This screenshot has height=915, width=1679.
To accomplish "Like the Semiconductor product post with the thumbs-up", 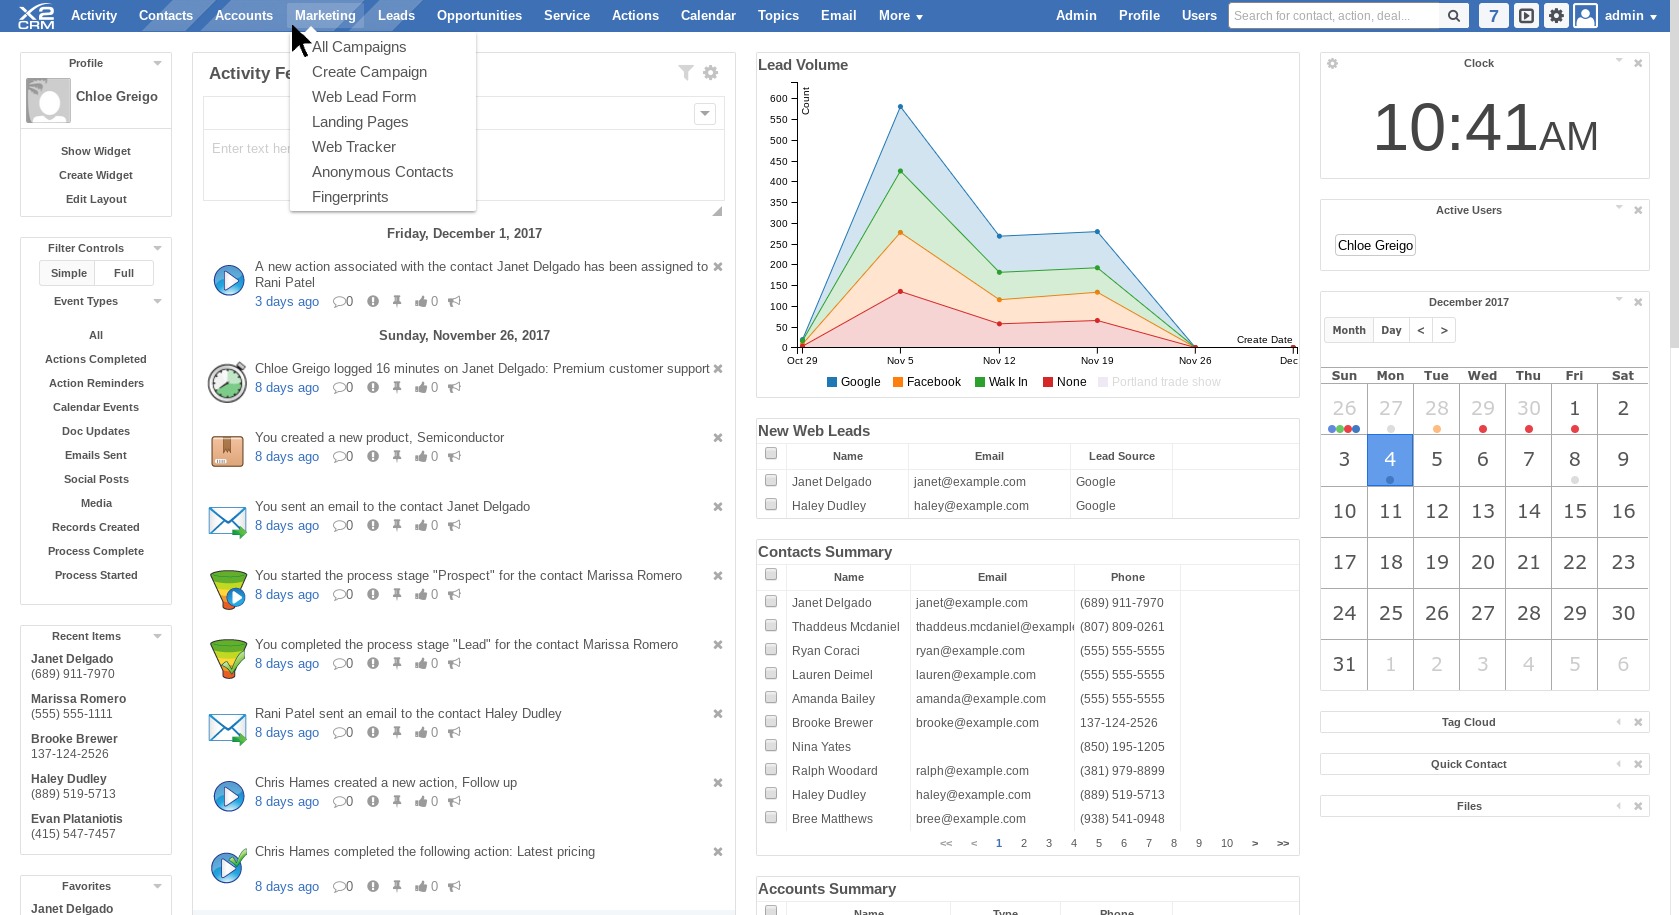I will pyautogui.click(x=420, y=456).
